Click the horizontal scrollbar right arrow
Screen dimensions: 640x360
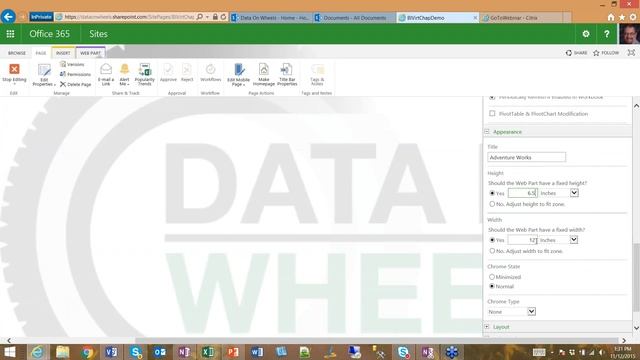pos(624,340)
